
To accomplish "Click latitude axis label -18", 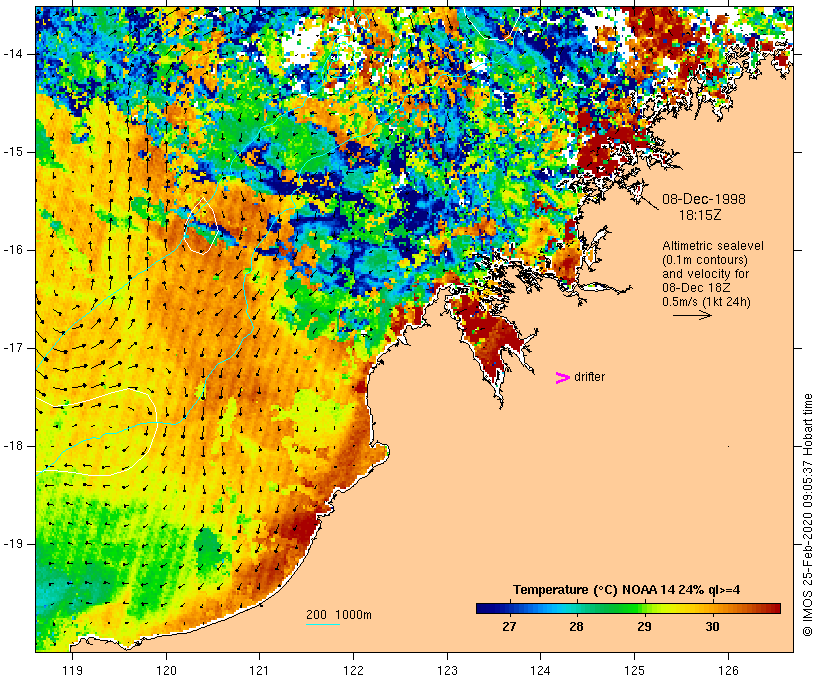I will coord(13,446).
